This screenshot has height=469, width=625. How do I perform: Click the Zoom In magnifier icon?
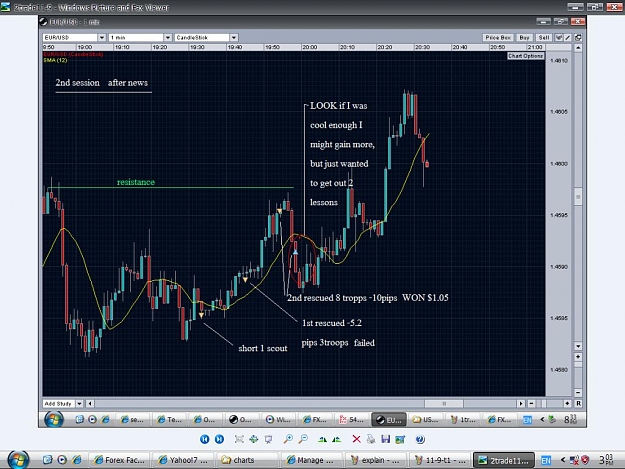click(x=288, y=439)
